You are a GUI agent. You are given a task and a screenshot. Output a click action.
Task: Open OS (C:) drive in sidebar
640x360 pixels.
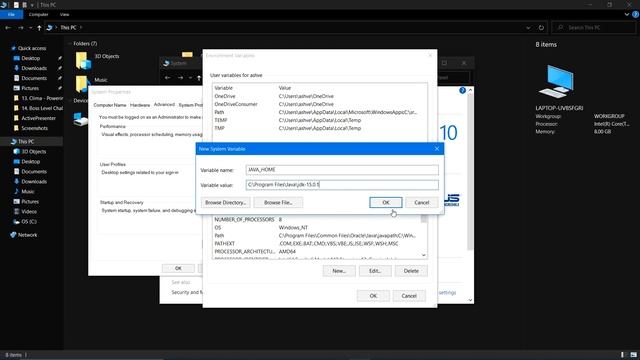(29, 222)
